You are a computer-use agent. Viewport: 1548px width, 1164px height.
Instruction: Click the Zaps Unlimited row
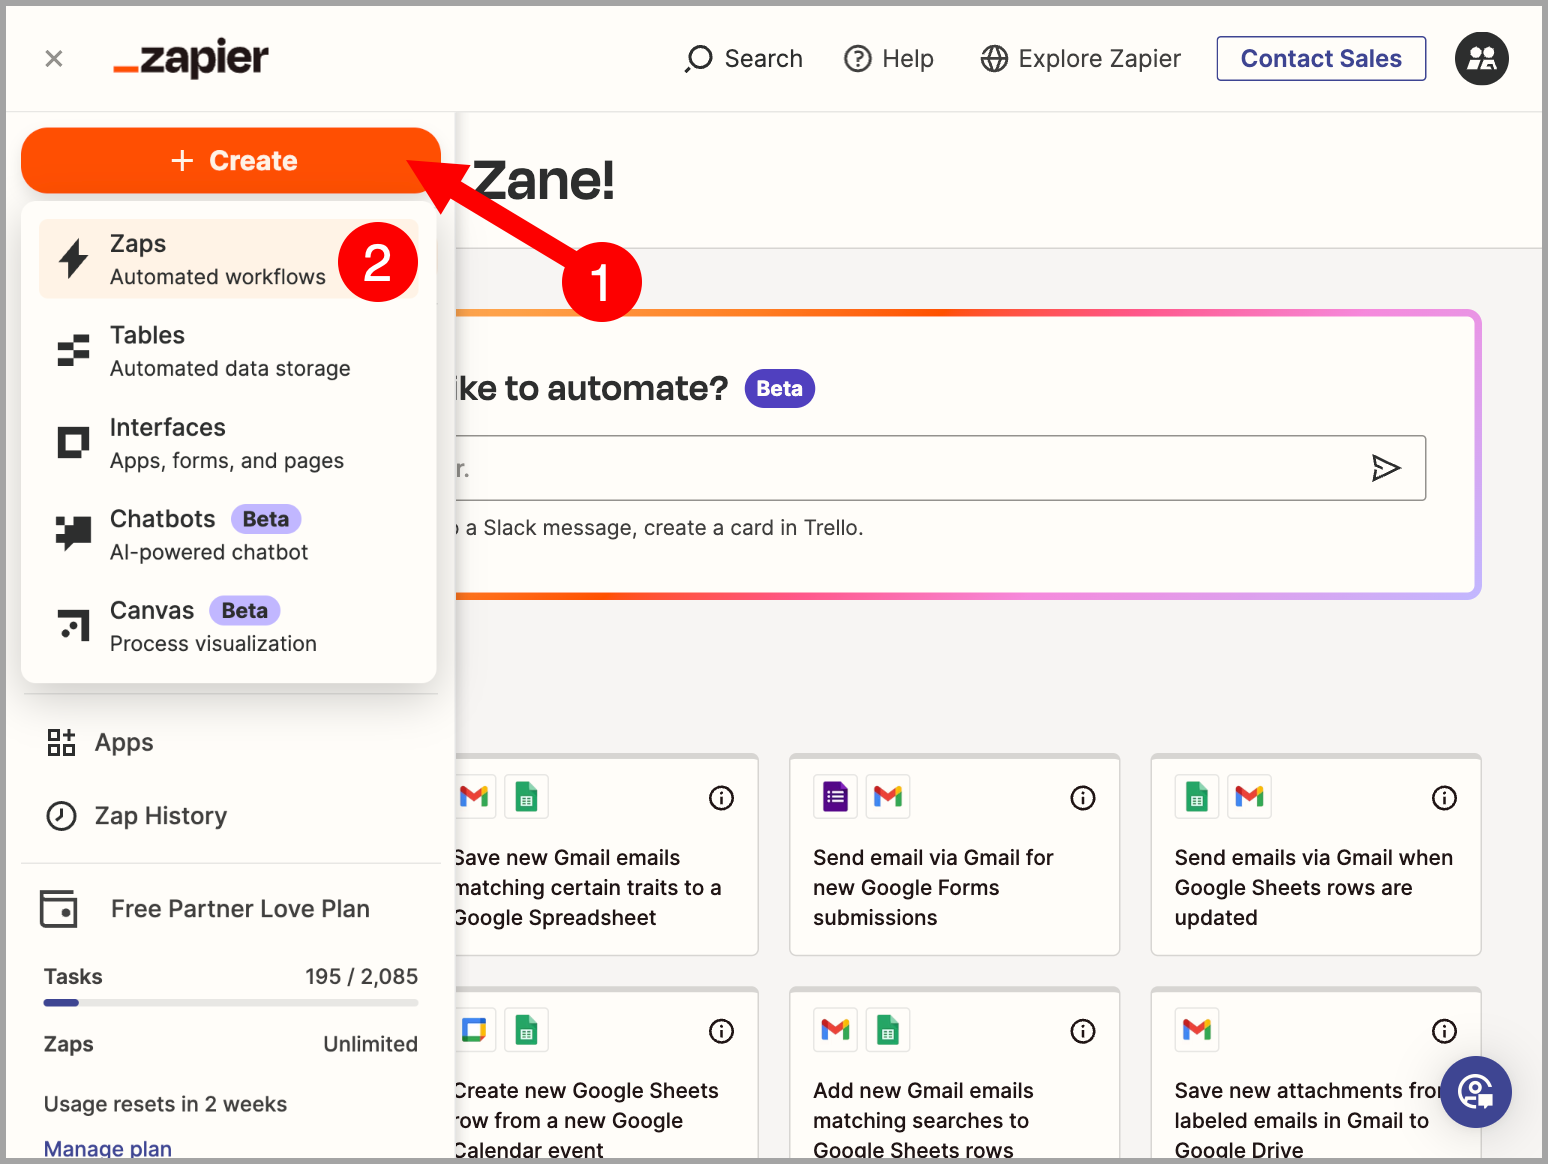231,1044
